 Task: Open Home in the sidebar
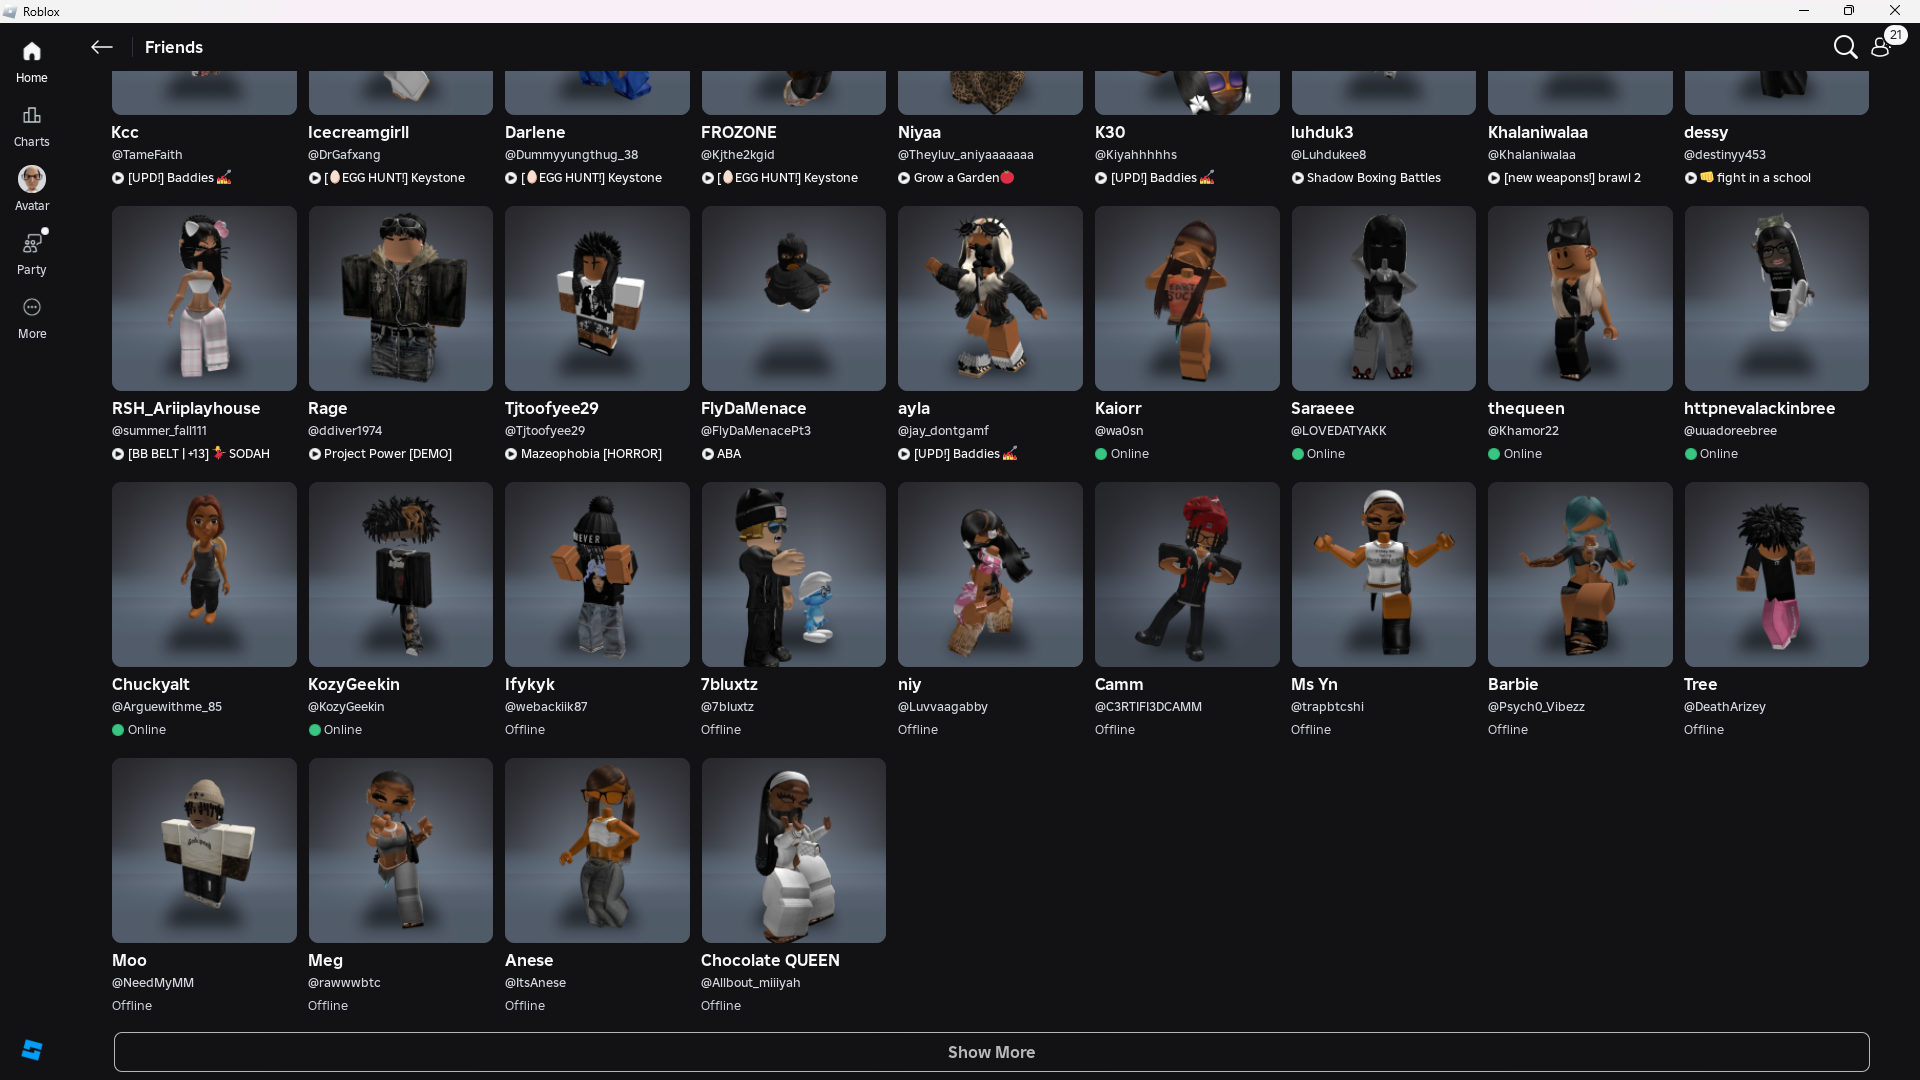click(x=32, y=61)
